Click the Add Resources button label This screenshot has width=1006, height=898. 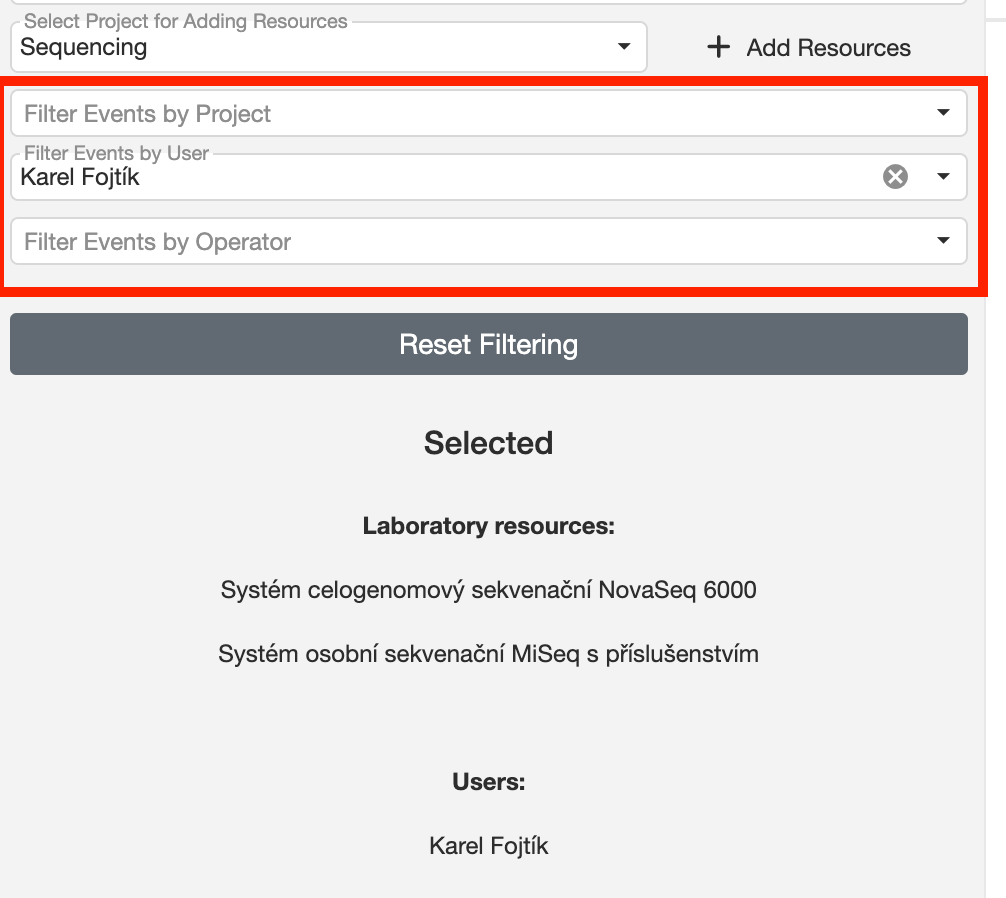point(828,48)
